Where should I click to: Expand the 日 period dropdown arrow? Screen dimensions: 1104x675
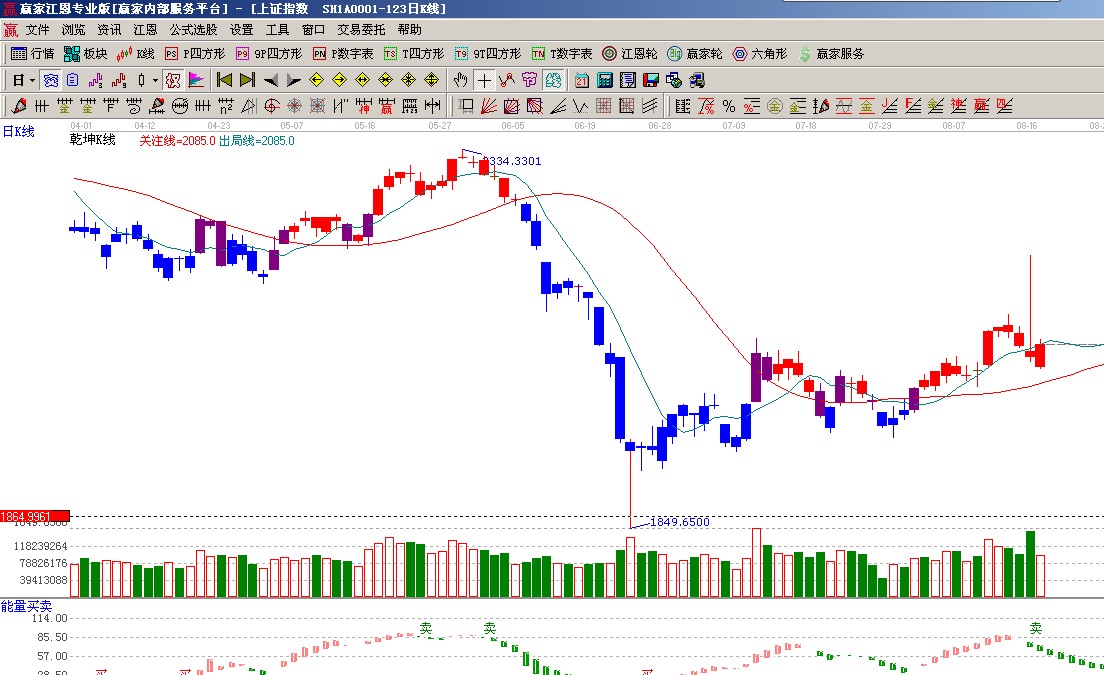(x=32, y=80)
